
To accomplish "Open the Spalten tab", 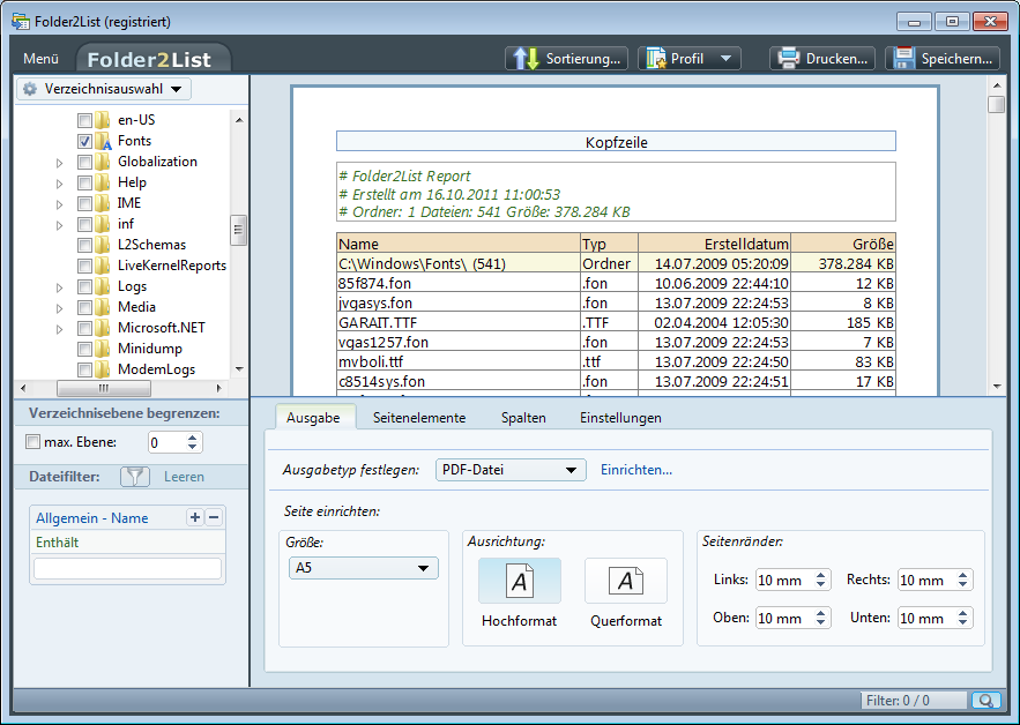I will tap(523, 418).
